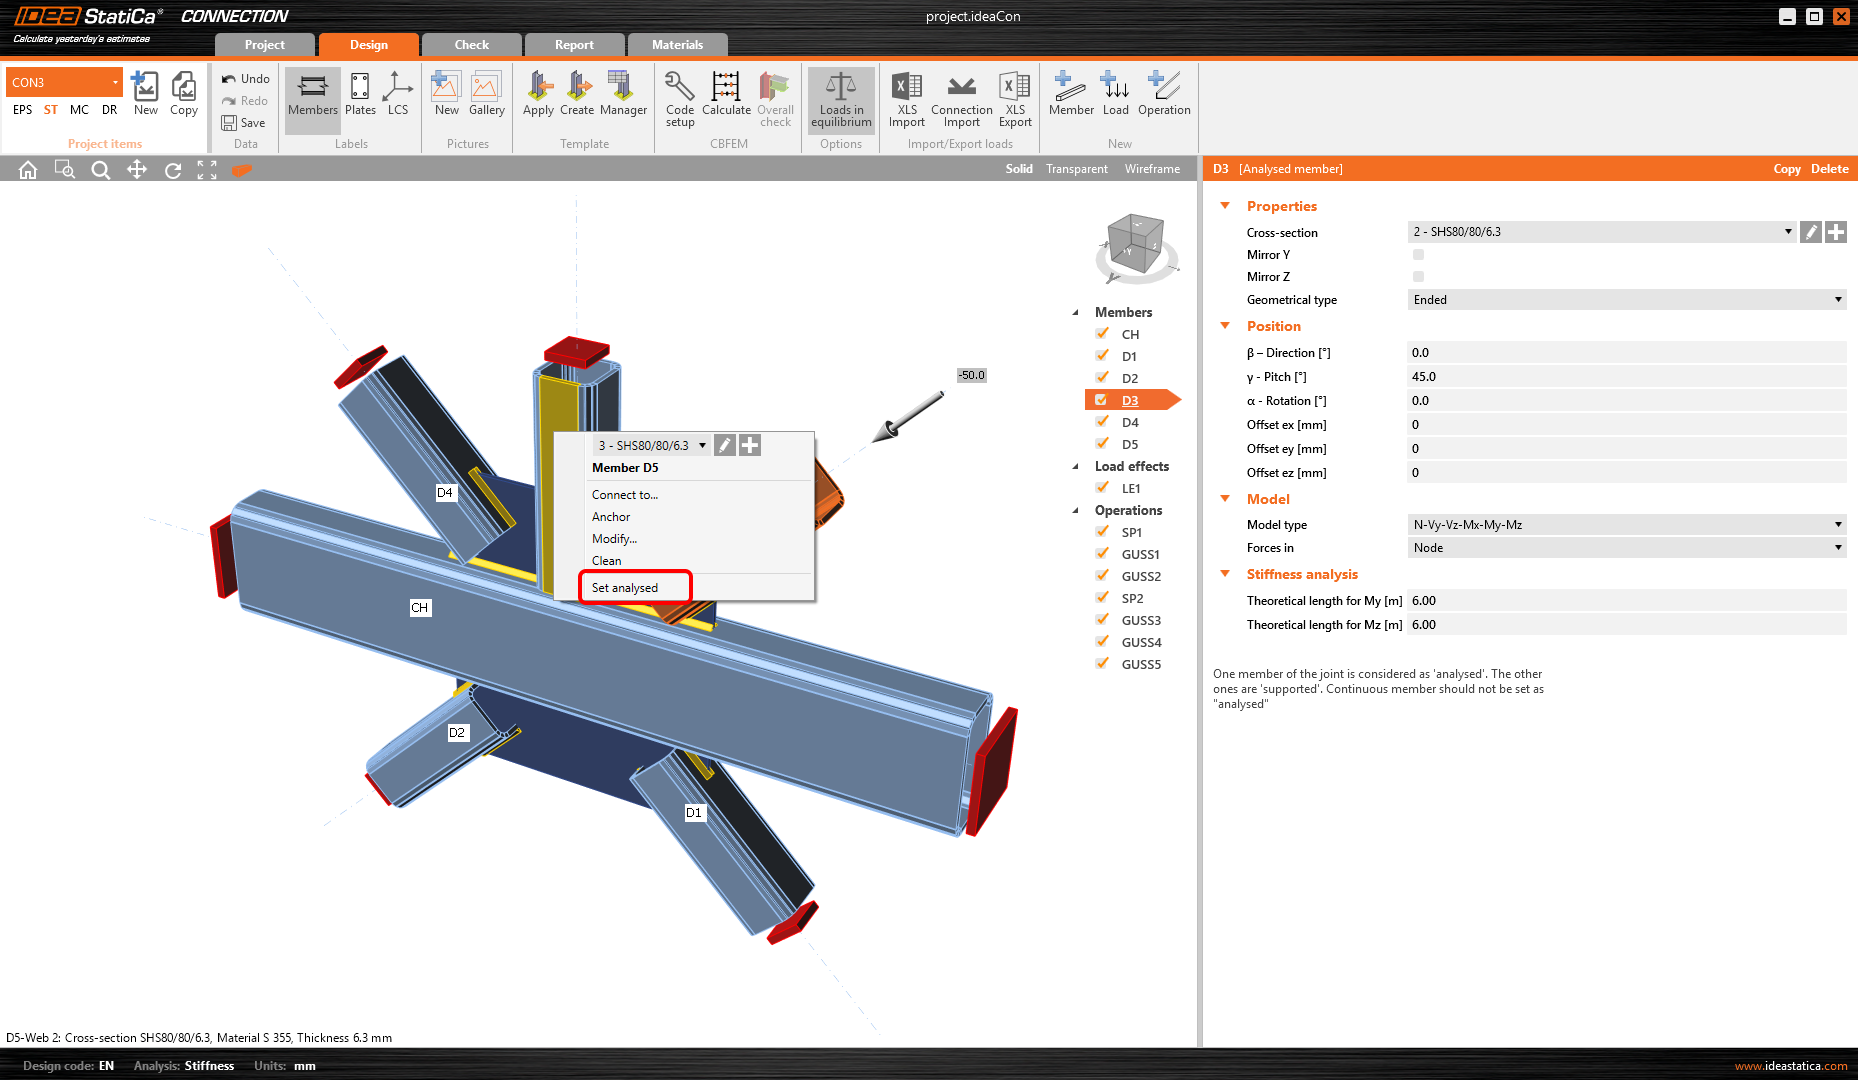Image resolution: width=1858 pixels, height=1080 pixels.
Task: Open the Model type dropdown
Action: [1626, 525]
